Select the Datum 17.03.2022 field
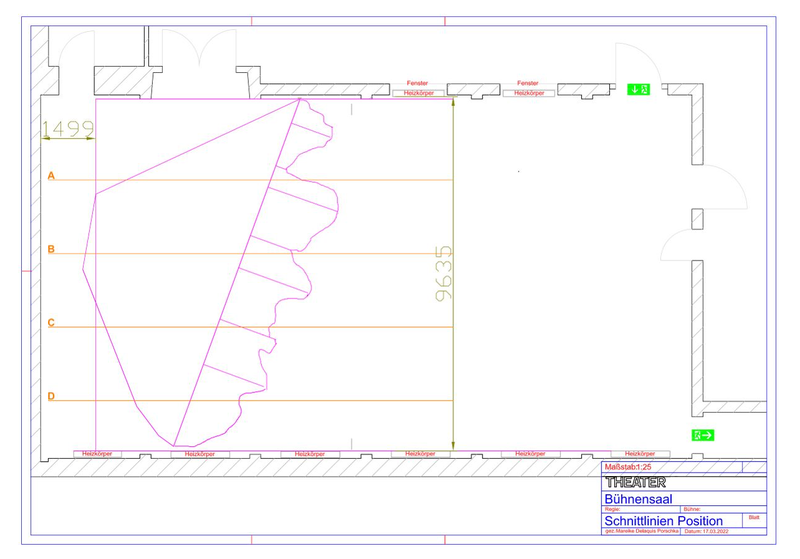 coord(711,531)
